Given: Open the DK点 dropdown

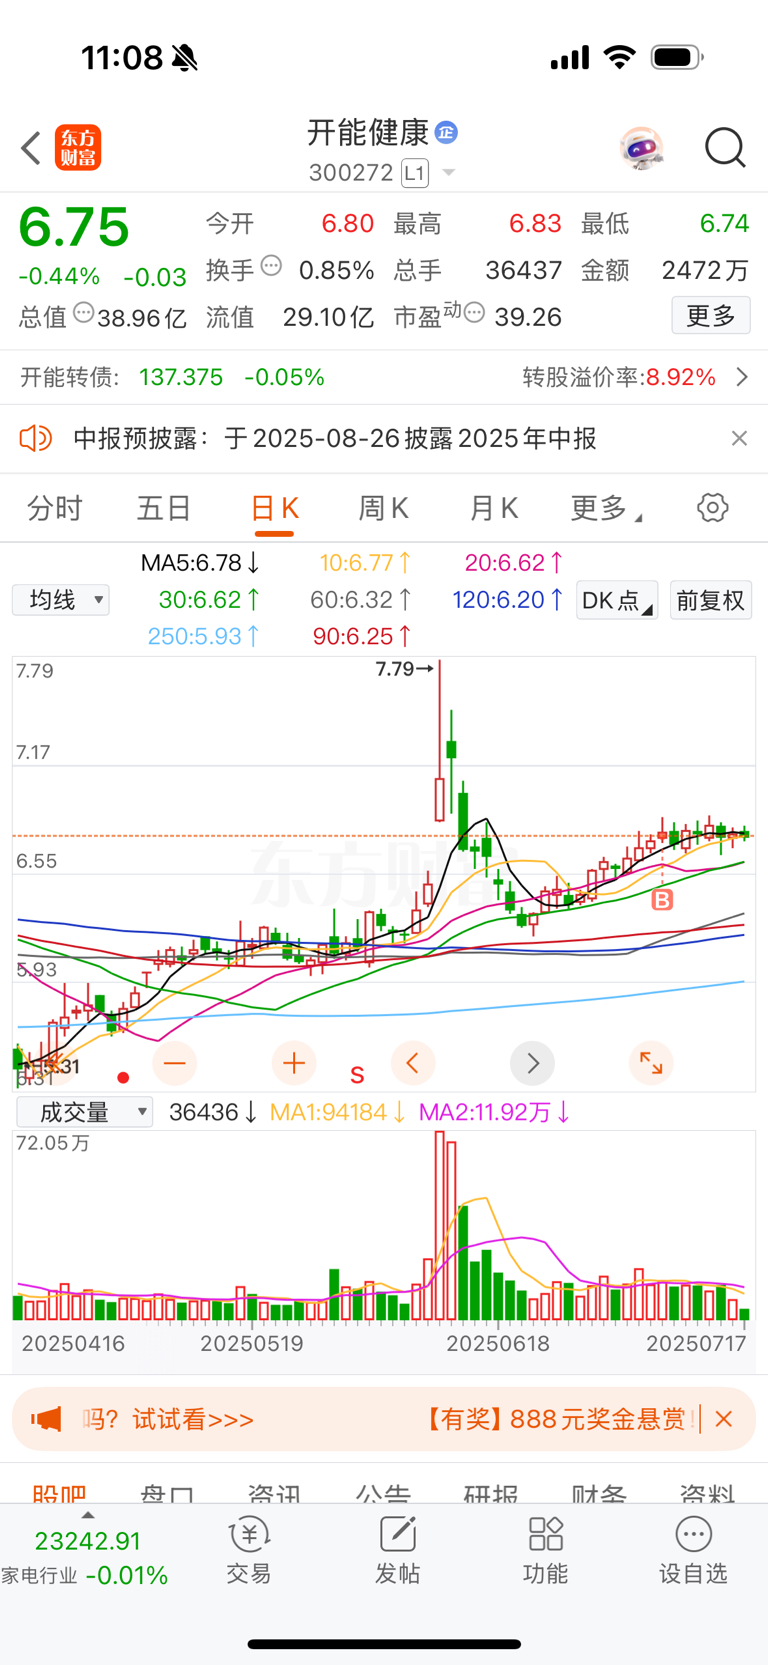Looking at the screenshot, I should point(617,600).
